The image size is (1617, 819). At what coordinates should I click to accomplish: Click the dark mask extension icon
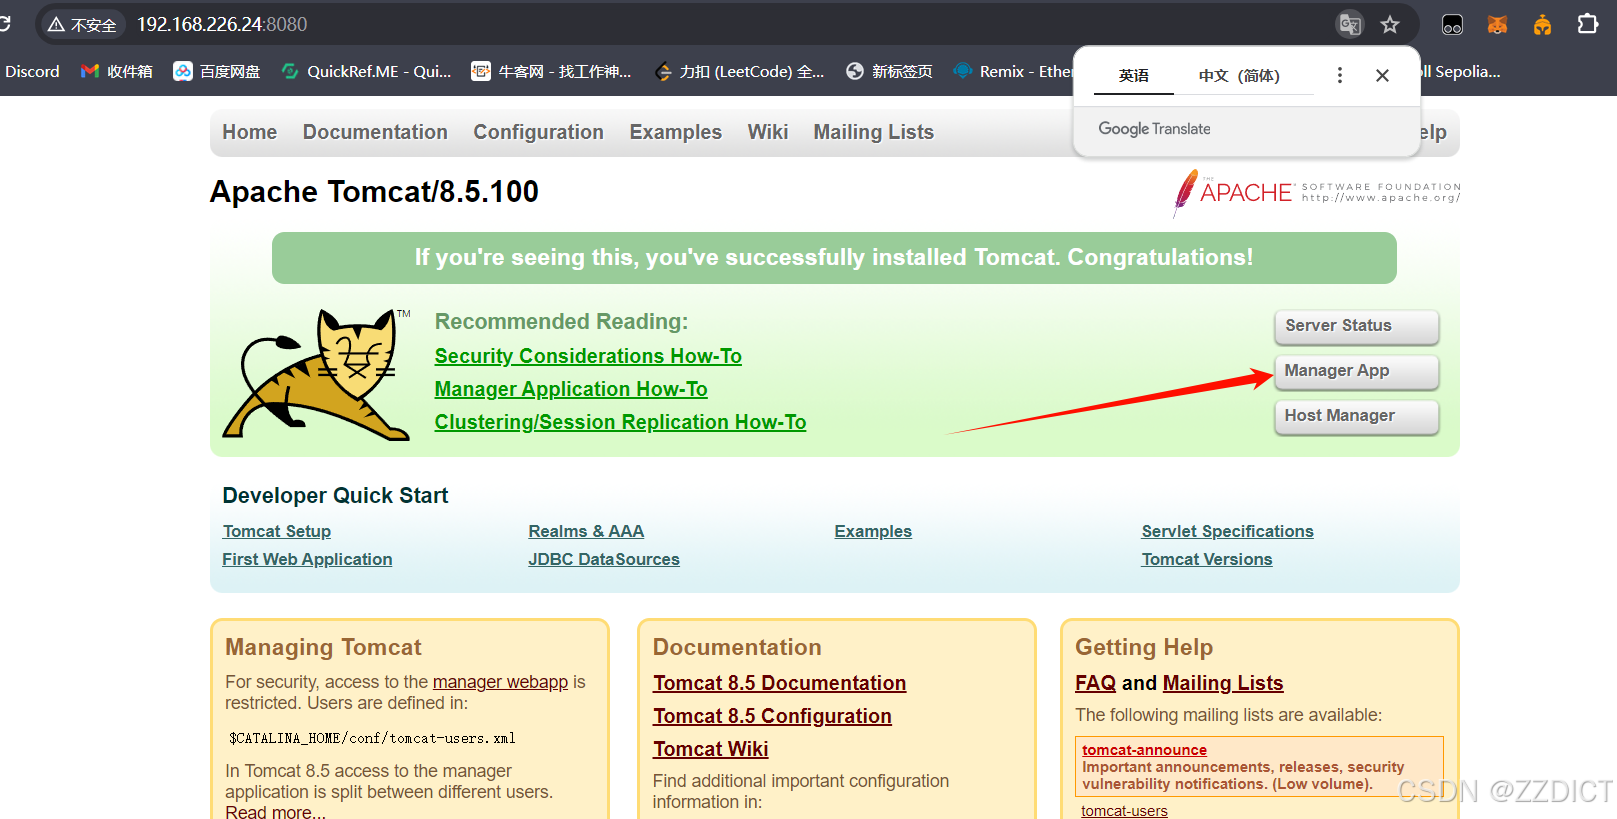pos(1452,24)
